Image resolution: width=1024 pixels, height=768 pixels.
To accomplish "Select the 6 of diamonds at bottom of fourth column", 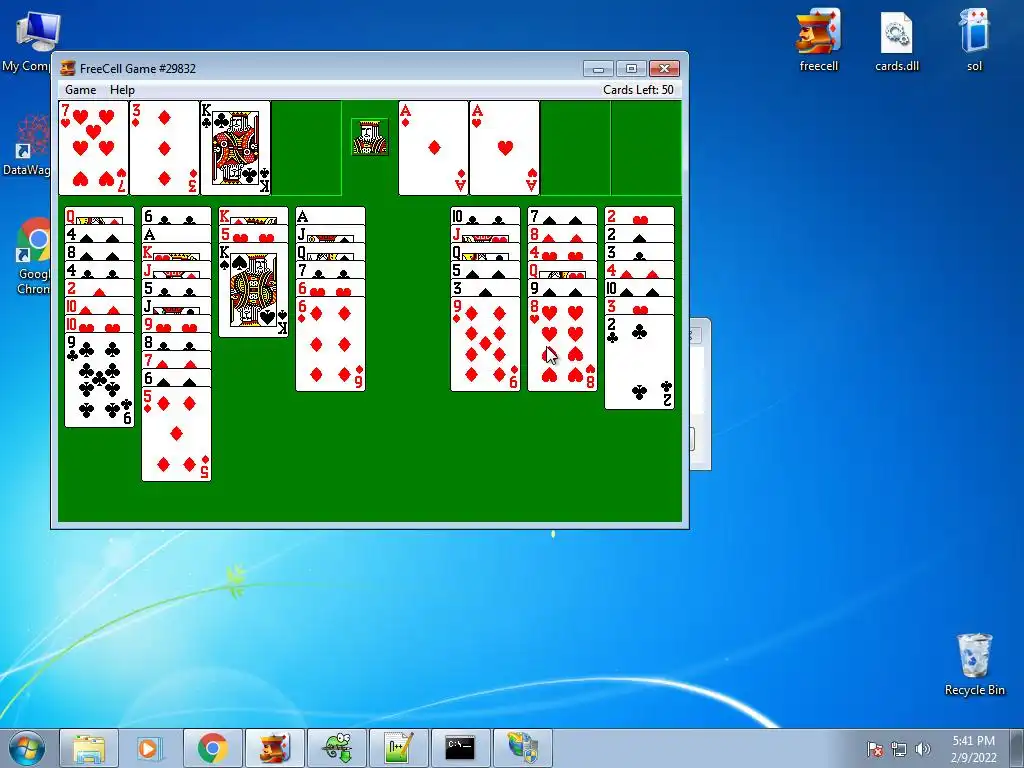I will coord(330,344).
